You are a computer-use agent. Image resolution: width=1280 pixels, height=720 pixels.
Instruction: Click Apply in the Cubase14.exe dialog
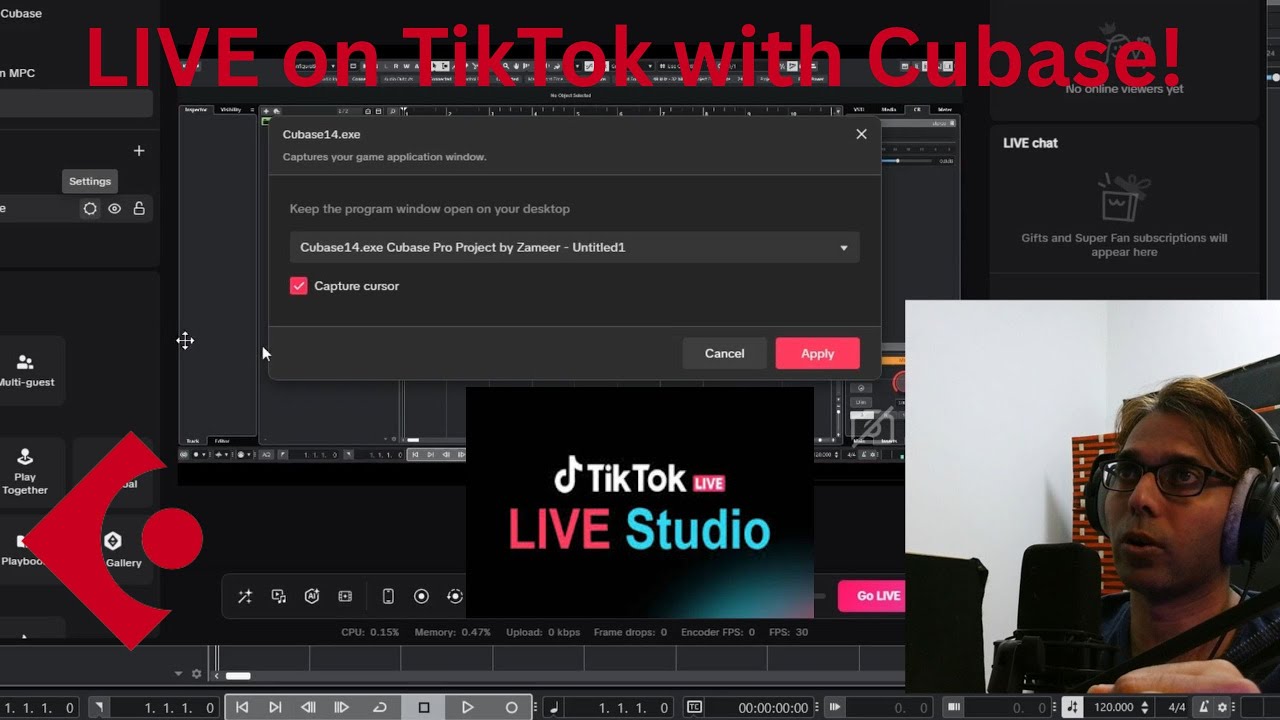817,353
